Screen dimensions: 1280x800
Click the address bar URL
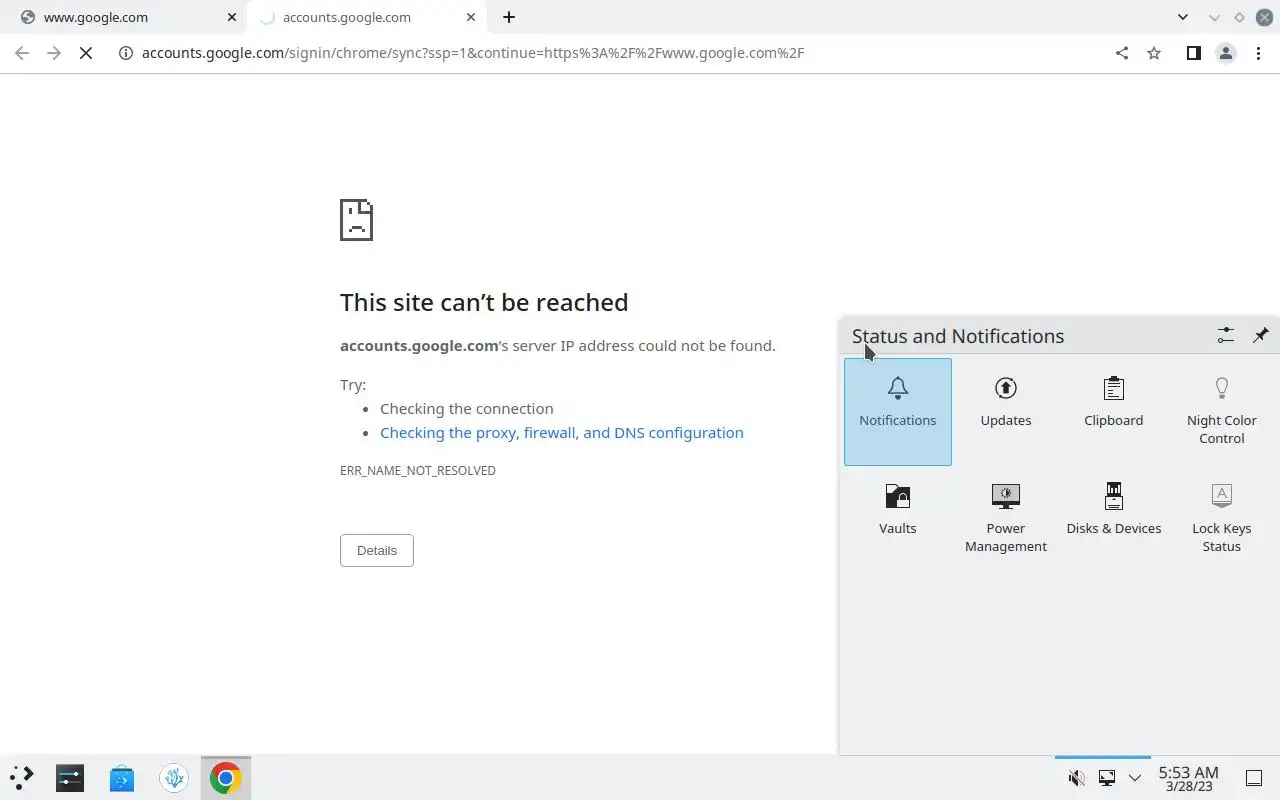coord(473,53)
